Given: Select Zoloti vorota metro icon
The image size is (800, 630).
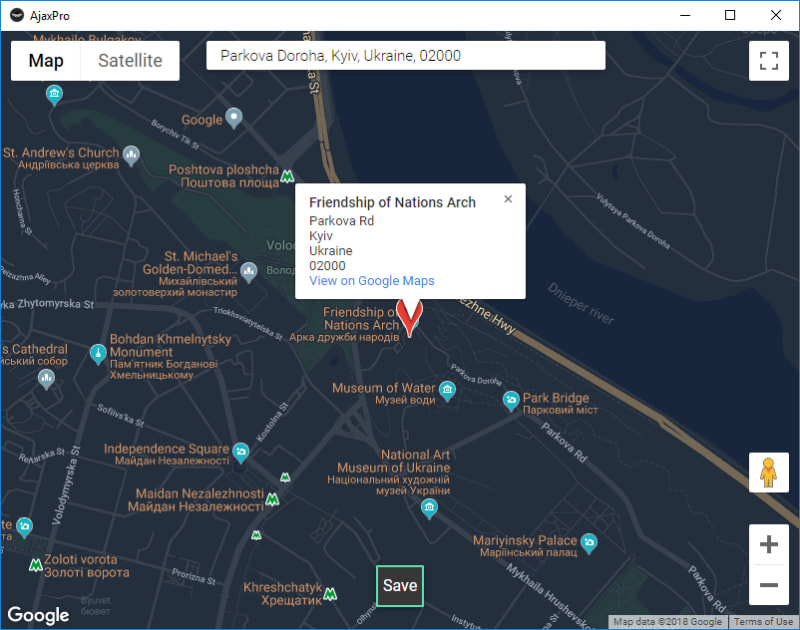Looking at the screenshot, I should pyautogui.click(x=35, y=565).
